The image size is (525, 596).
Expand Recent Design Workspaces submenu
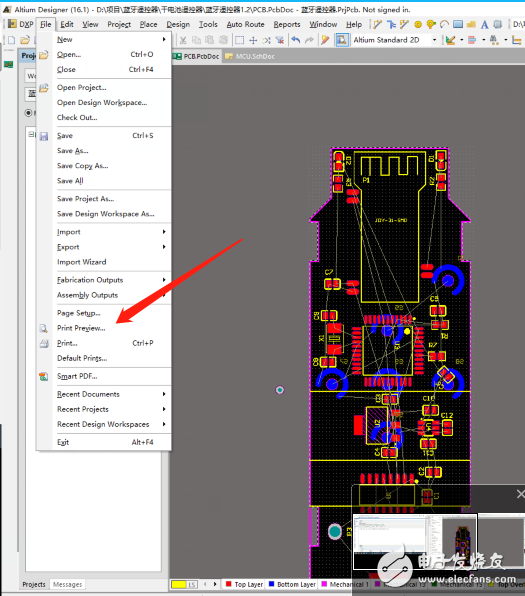click(x=164, y=424)
